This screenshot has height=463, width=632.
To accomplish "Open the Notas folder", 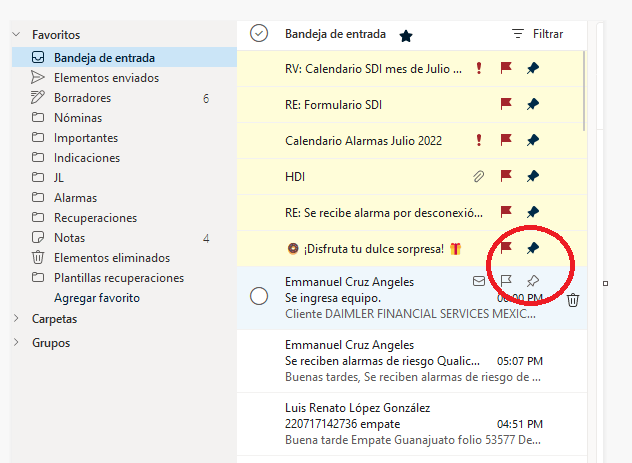I will 124,238.
